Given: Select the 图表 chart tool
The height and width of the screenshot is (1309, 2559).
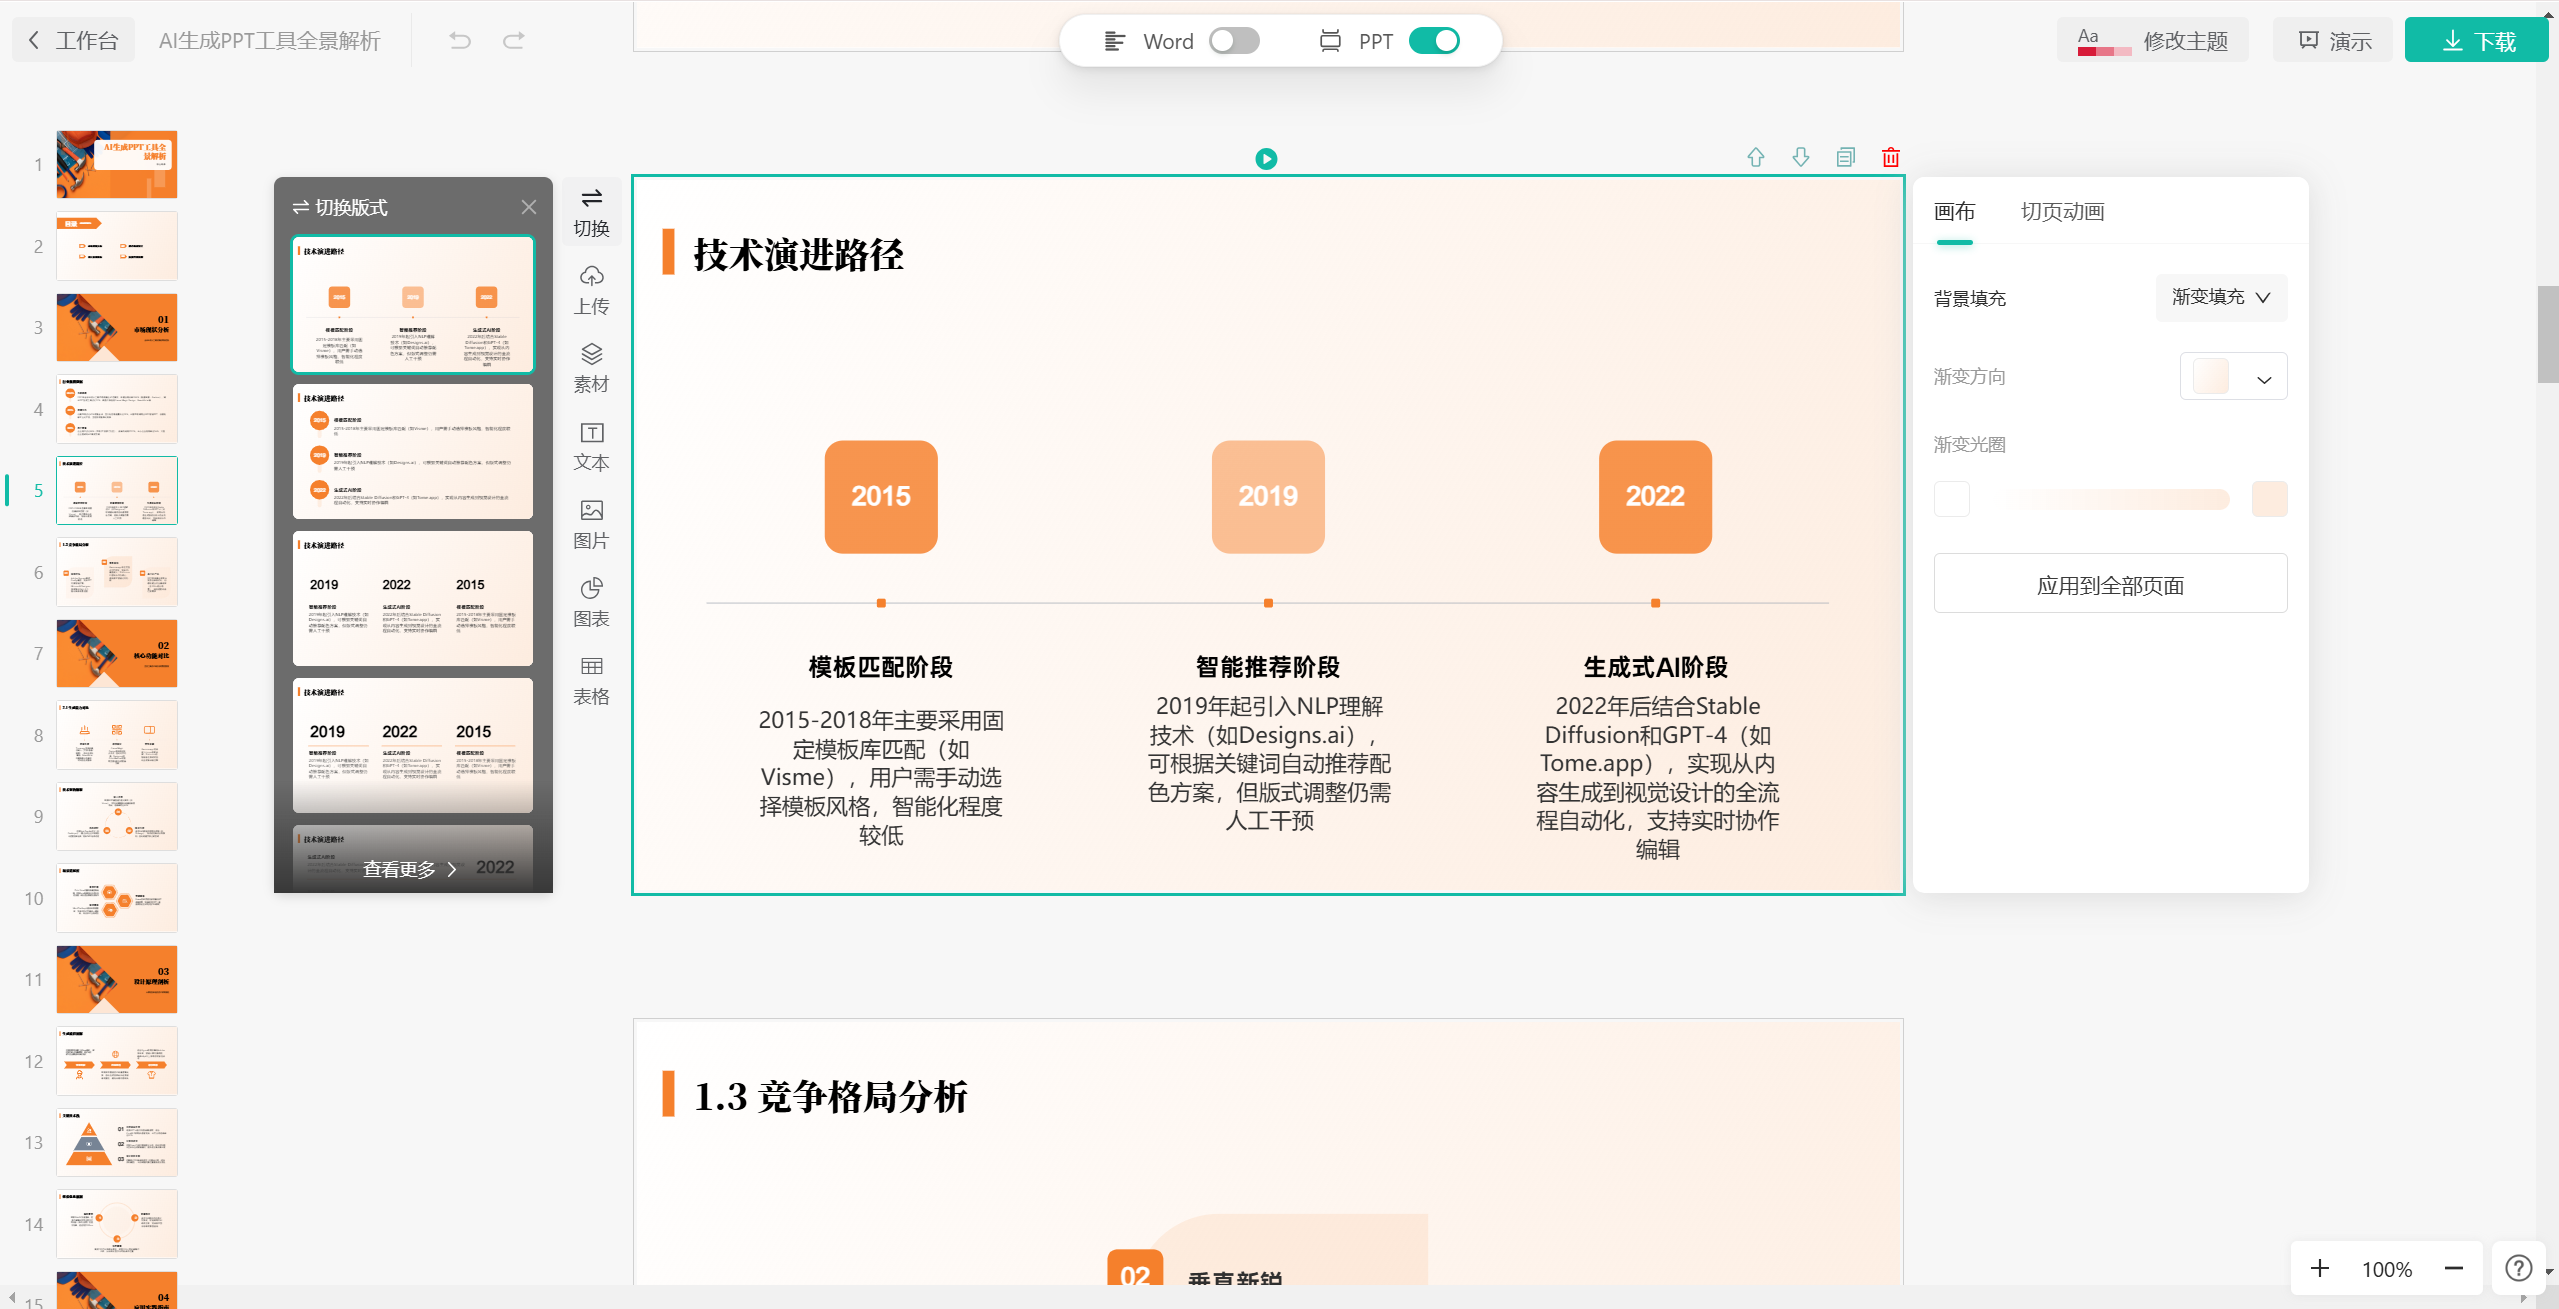Looking at the screenshot, I should click(592, 602).
